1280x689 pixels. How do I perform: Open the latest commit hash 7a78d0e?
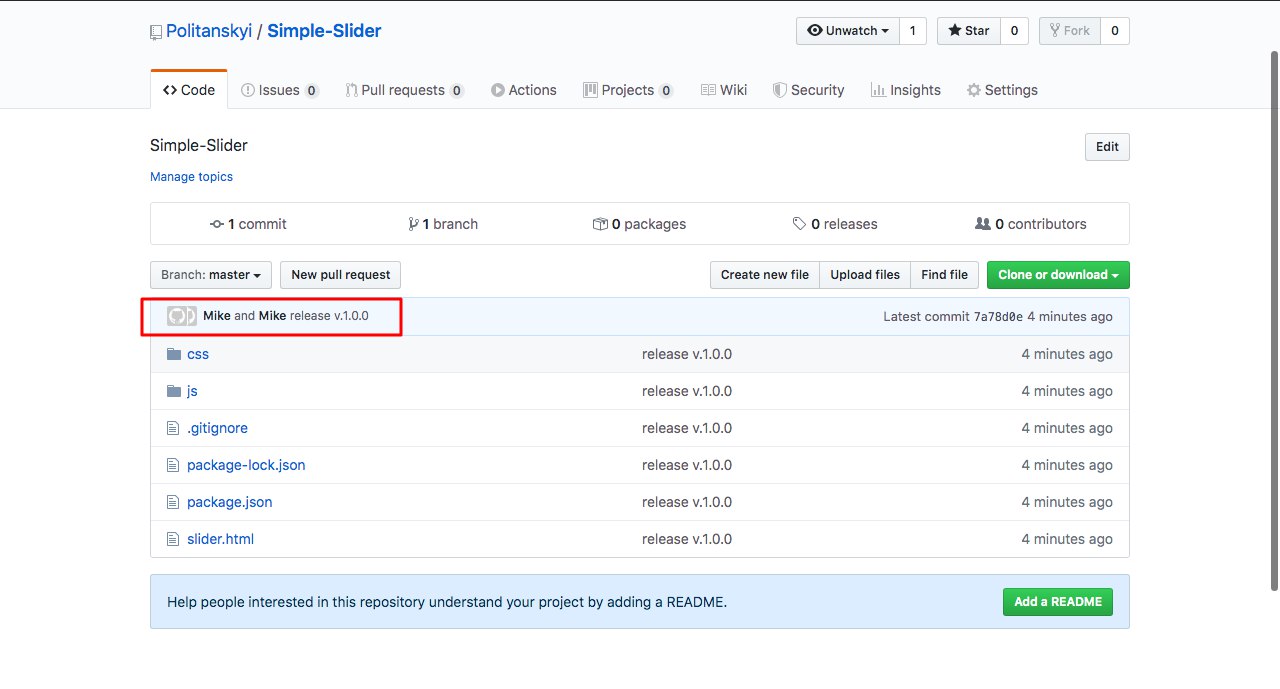point(998,316)
